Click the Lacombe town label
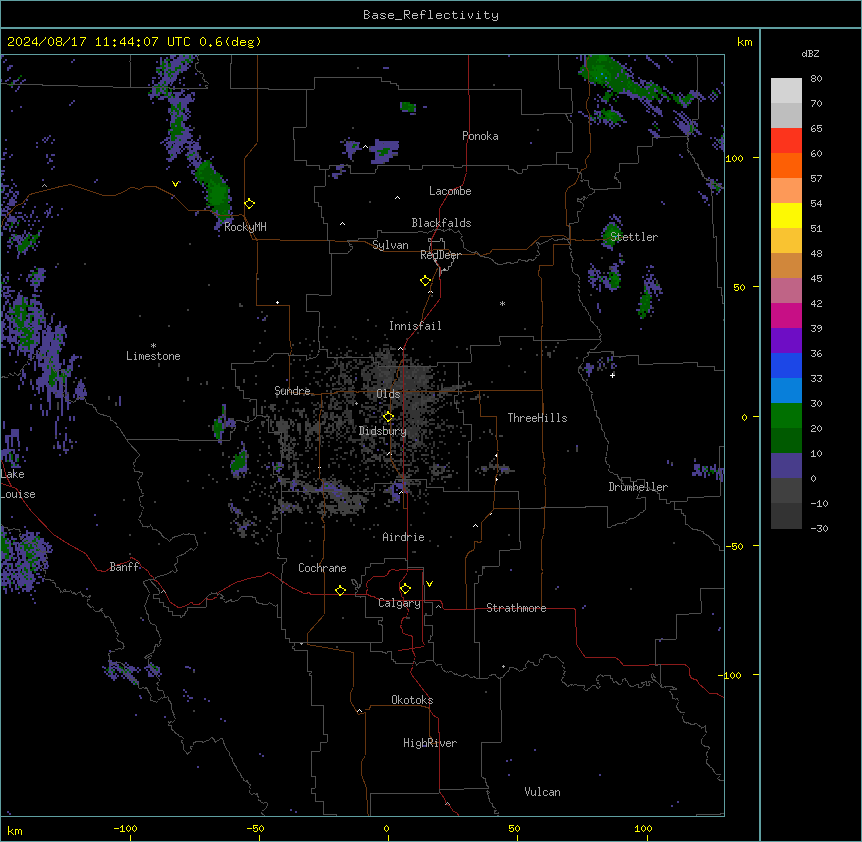This screenshot has width=862, height=842. 450,191
